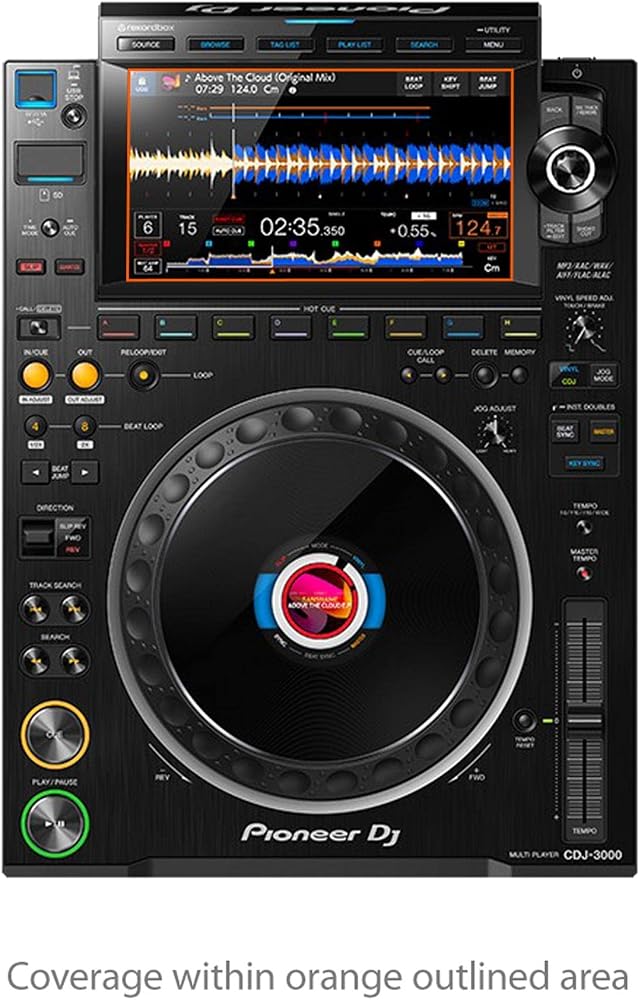Click TRACK SEARCH next button
Image resolution: width=640 pixels, height=1000 pixels.
tap(75, 609)
